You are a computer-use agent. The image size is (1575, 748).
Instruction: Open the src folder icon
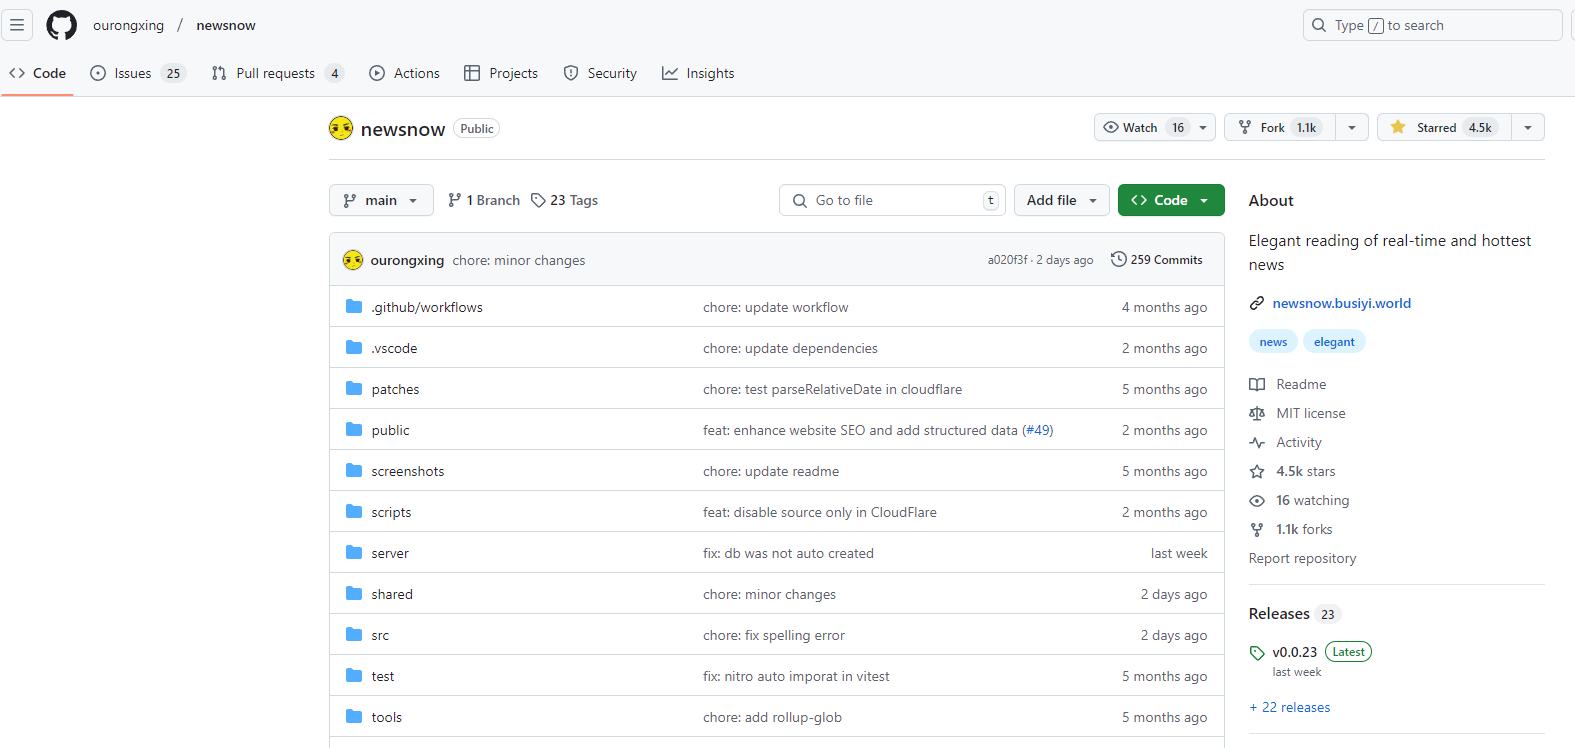pyautogui.click(x=354, y=635)
